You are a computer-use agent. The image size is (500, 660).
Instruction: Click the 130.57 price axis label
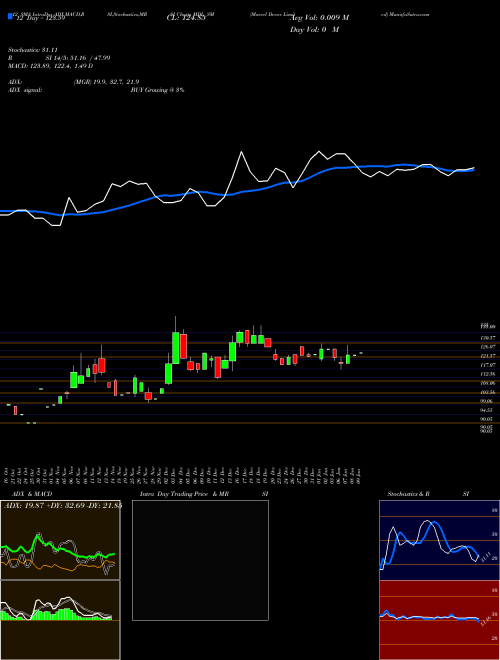pyautogui.click(x=488, y=338)
